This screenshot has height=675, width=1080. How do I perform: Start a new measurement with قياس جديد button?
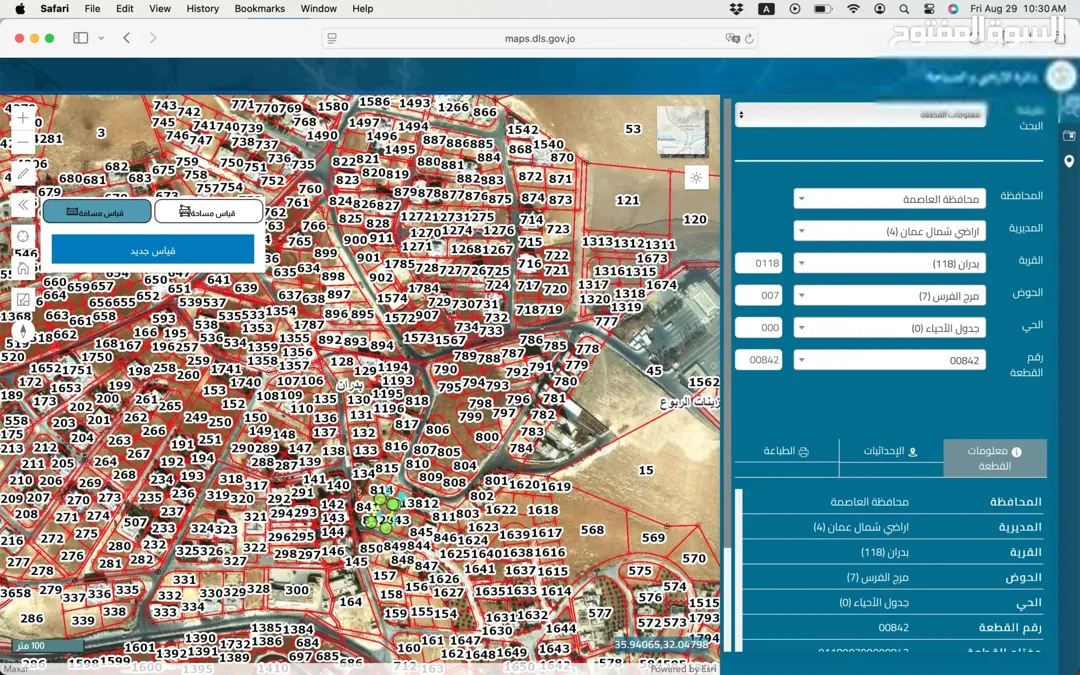click(x=152, y=250)
